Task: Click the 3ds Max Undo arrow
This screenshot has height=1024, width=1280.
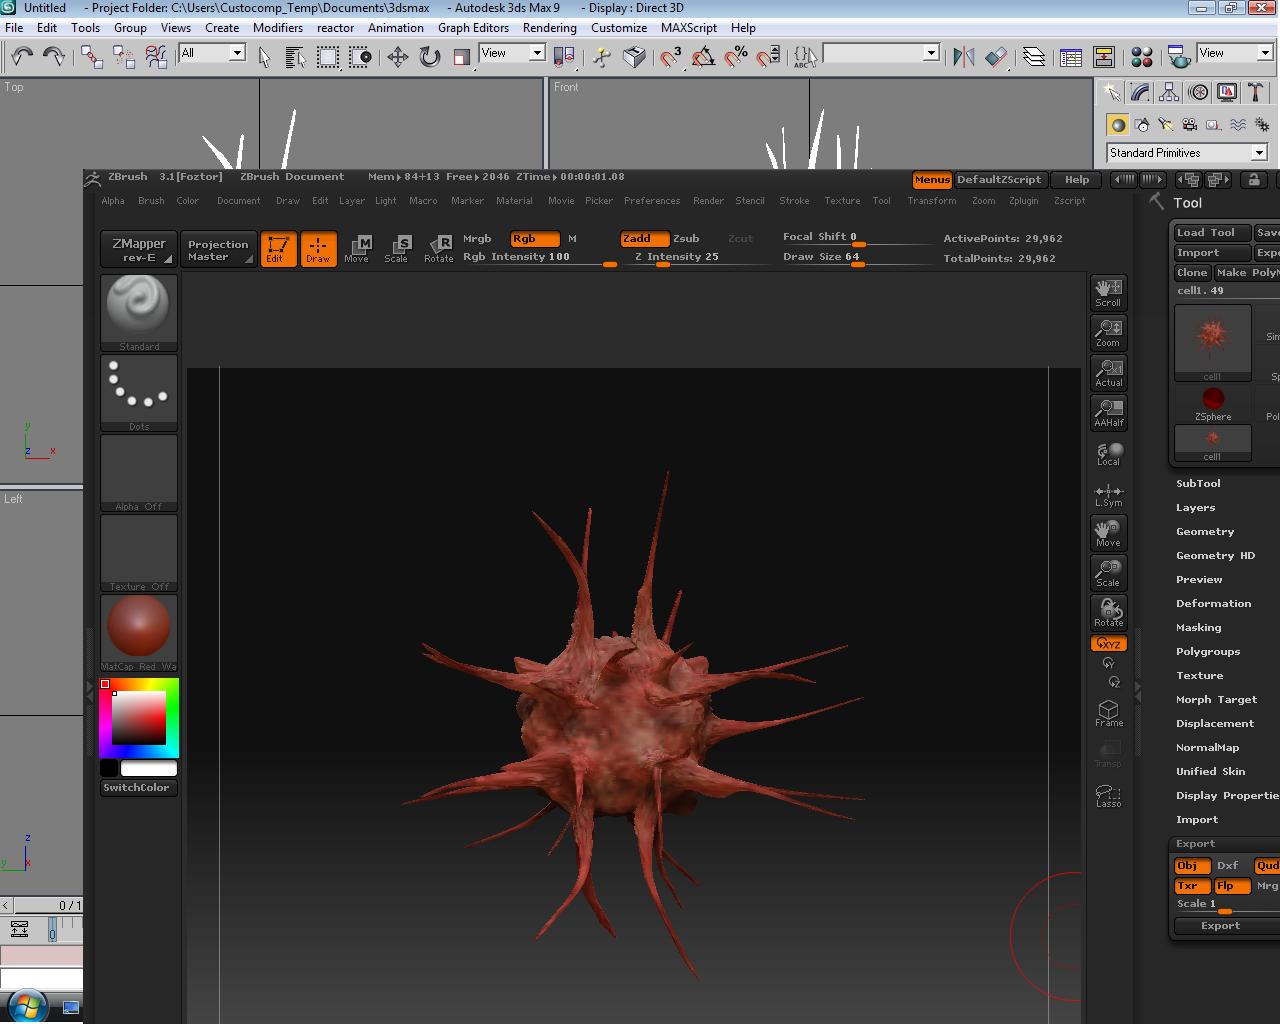Action: click(x=22, y=56)
